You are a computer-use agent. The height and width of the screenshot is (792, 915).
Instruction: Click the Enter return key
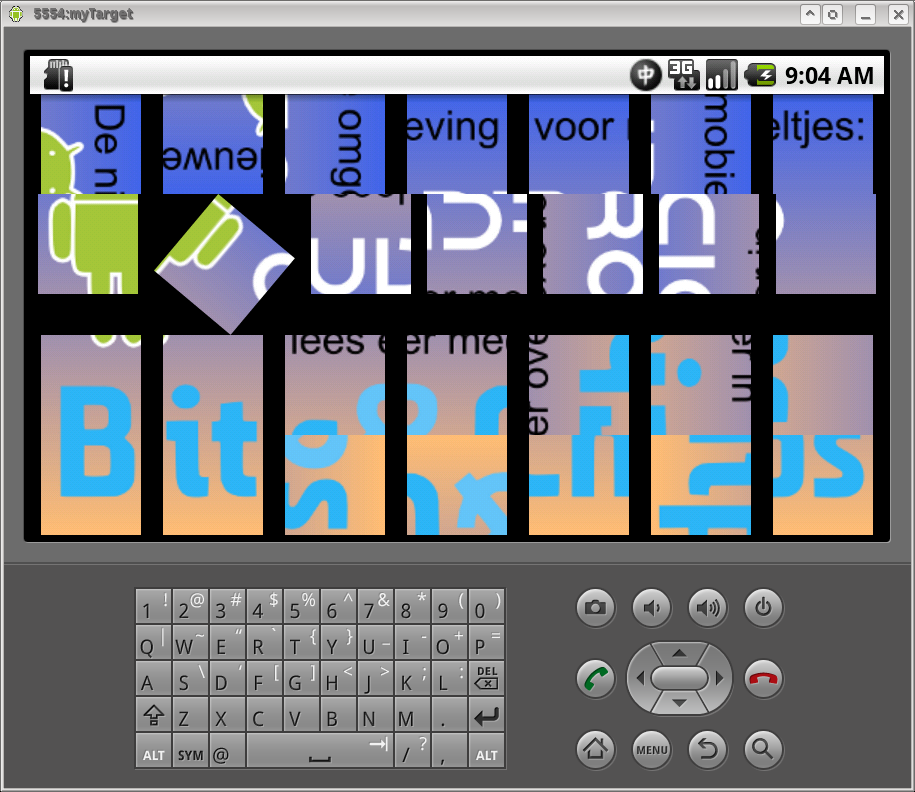point(487,714)
